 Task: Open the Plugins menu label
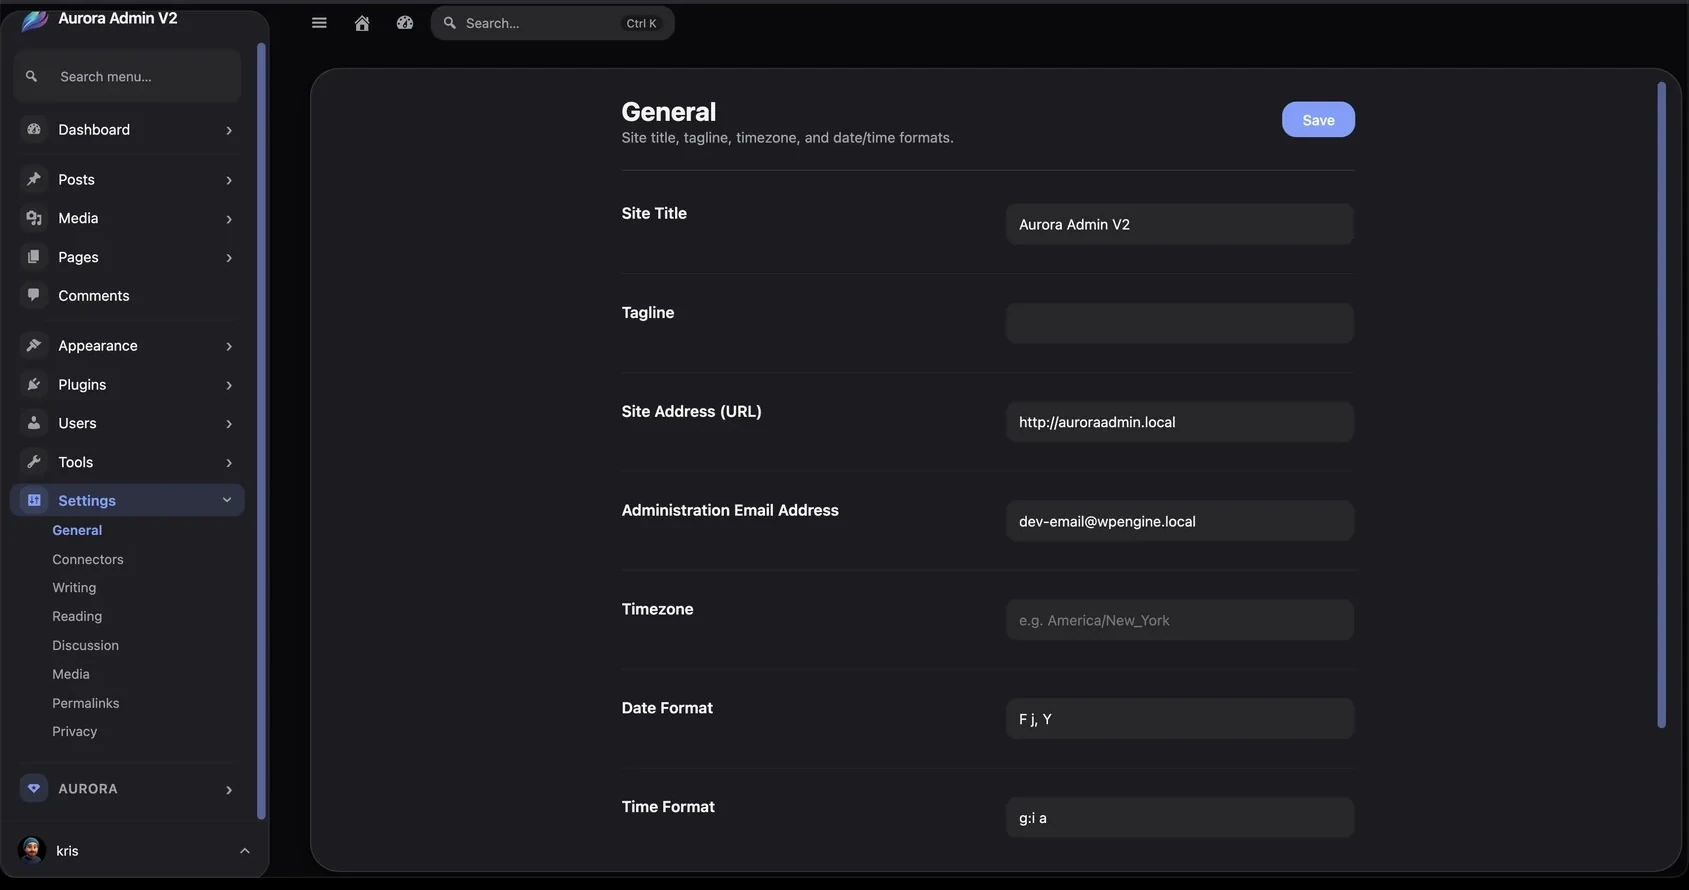[x=82, y=384]
